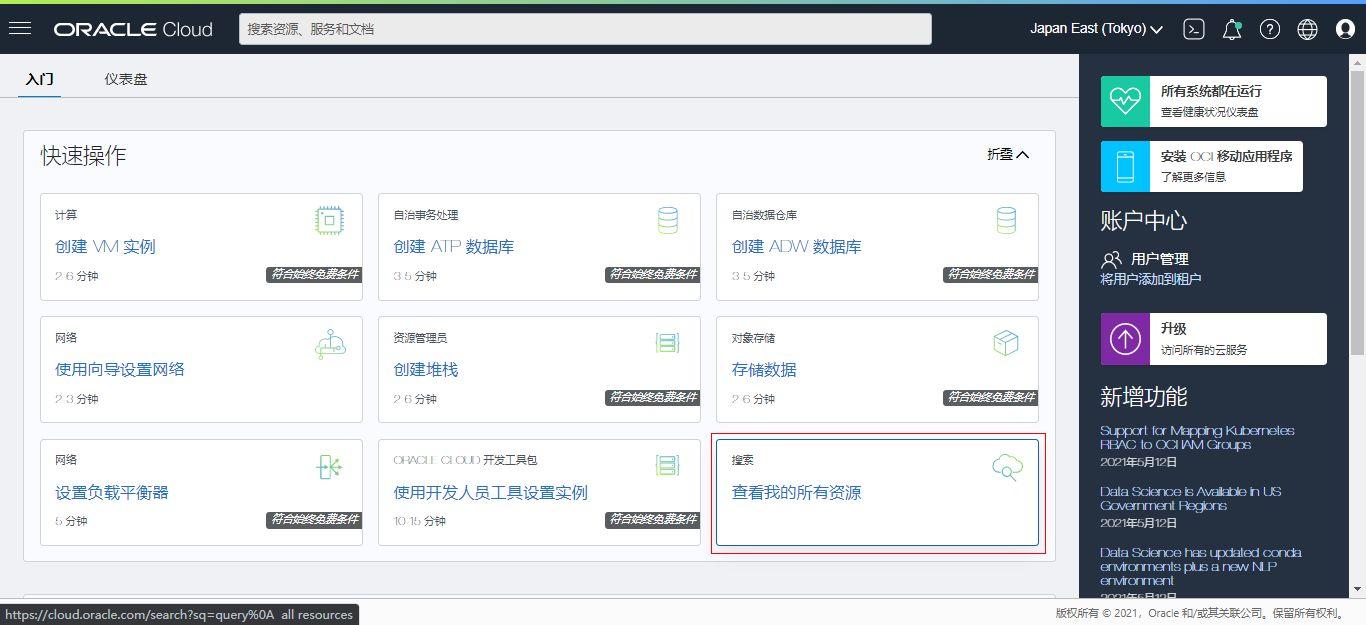The width and height of the screenshot is (1366, 625).
Task: Click the 符合始终免费条件 badge on 创建堆栈 card
Action: [x=652, y=397]
